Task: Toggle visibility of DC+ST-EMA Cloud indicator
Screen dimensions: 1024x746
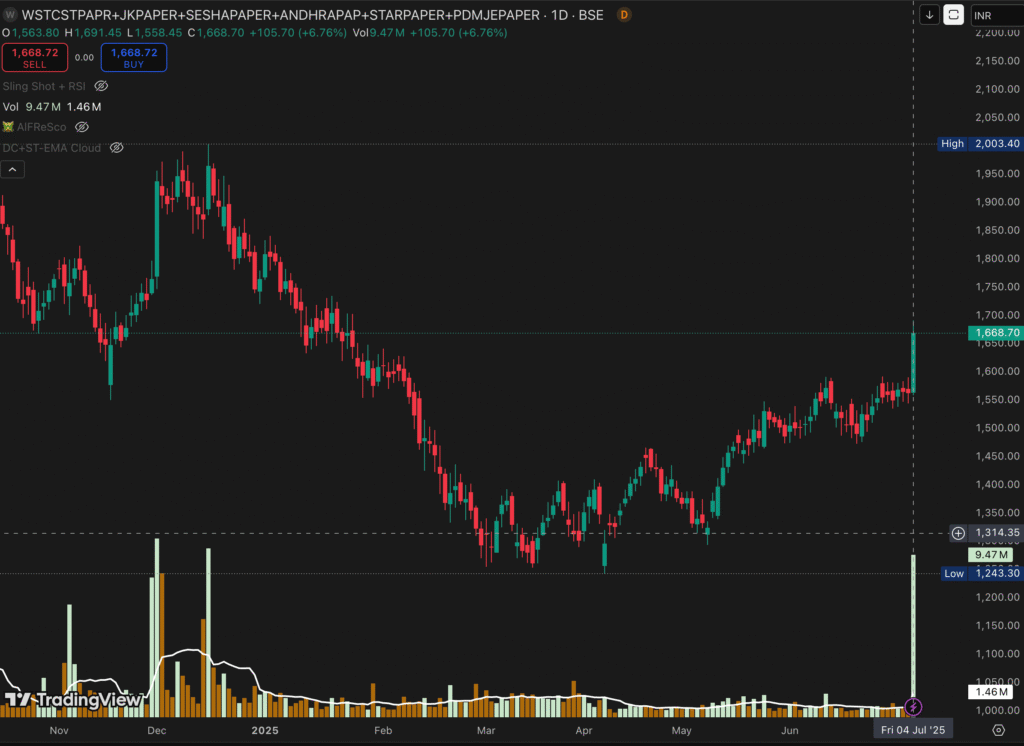Action: 116,148
